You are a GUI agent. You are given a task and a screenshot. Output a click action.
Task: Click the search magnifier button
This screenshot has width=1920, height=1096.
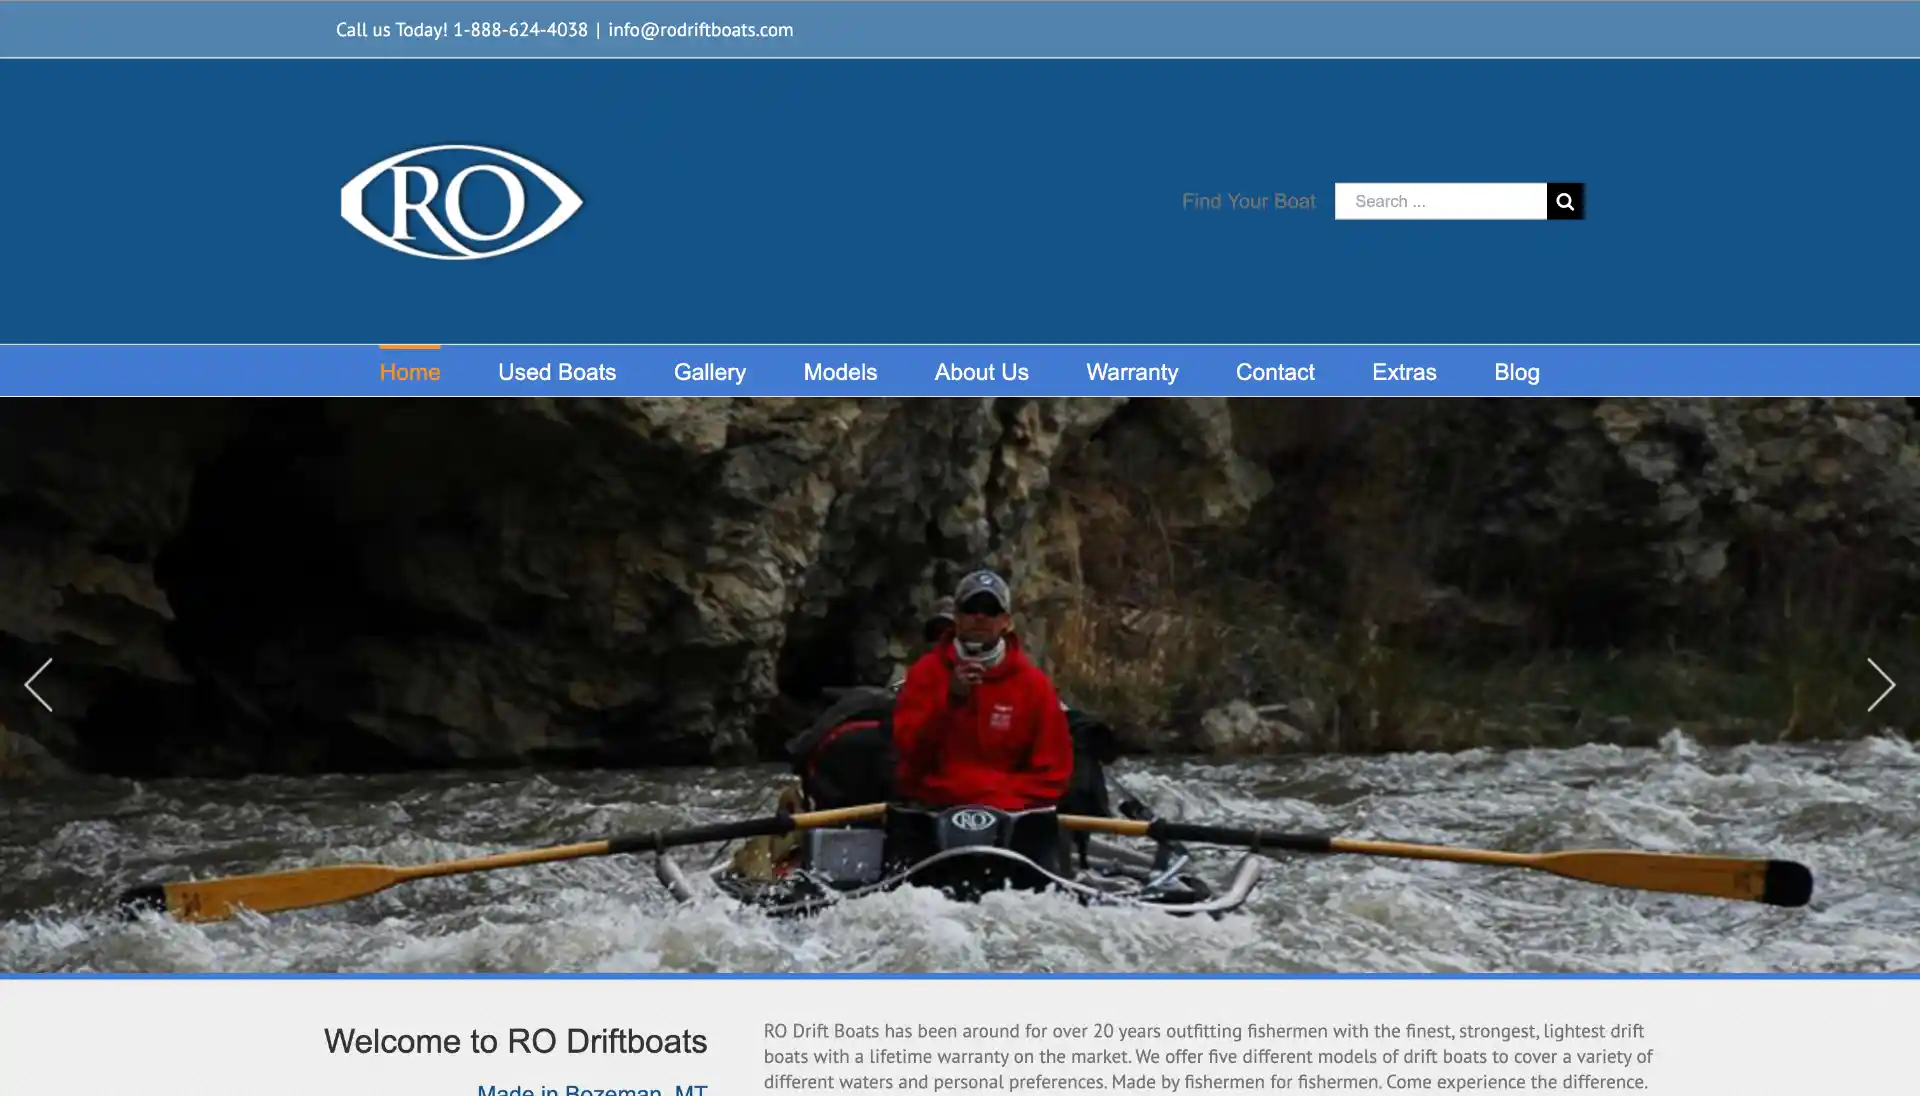(1565, 201)
